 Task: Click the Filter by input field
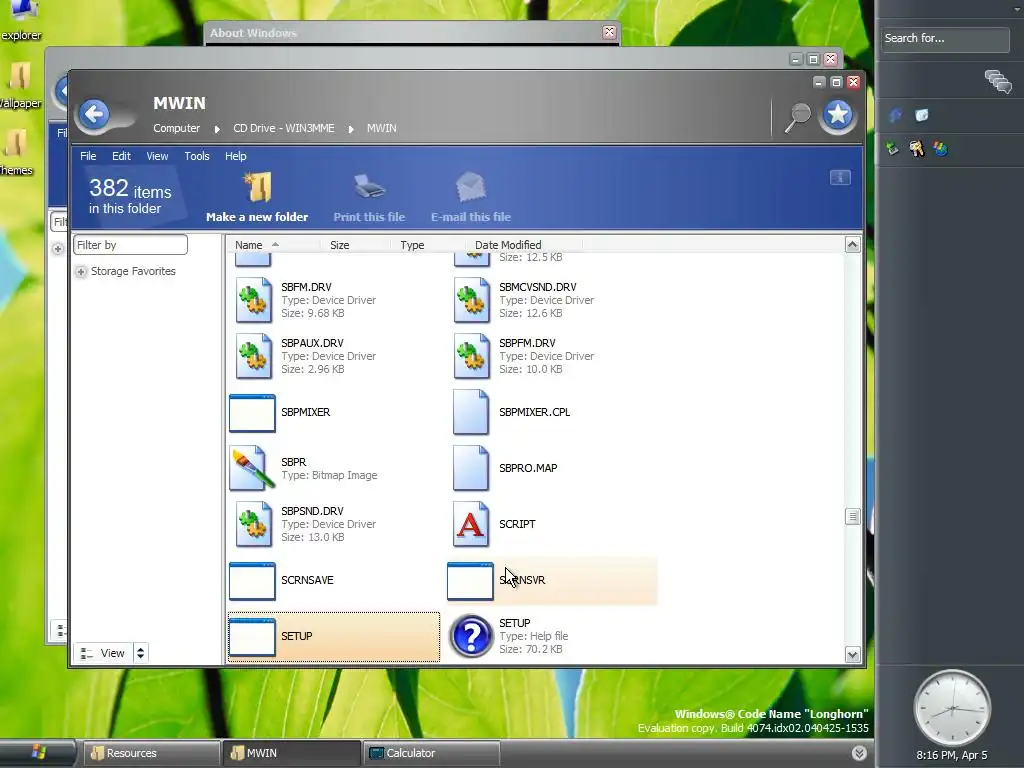click(131, 245)
